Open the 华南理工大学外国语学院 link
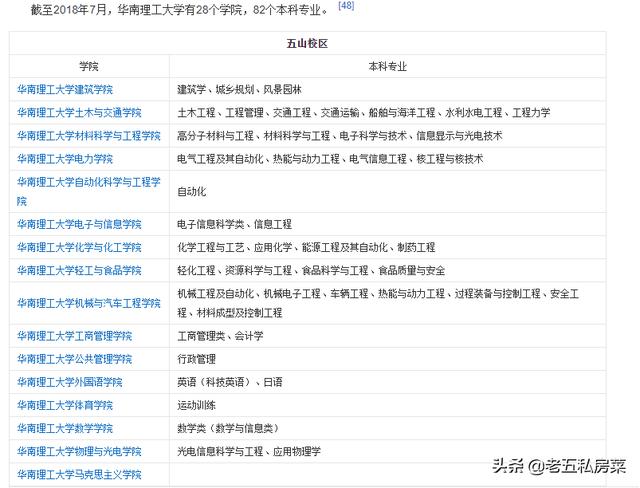 click(70, 382)
